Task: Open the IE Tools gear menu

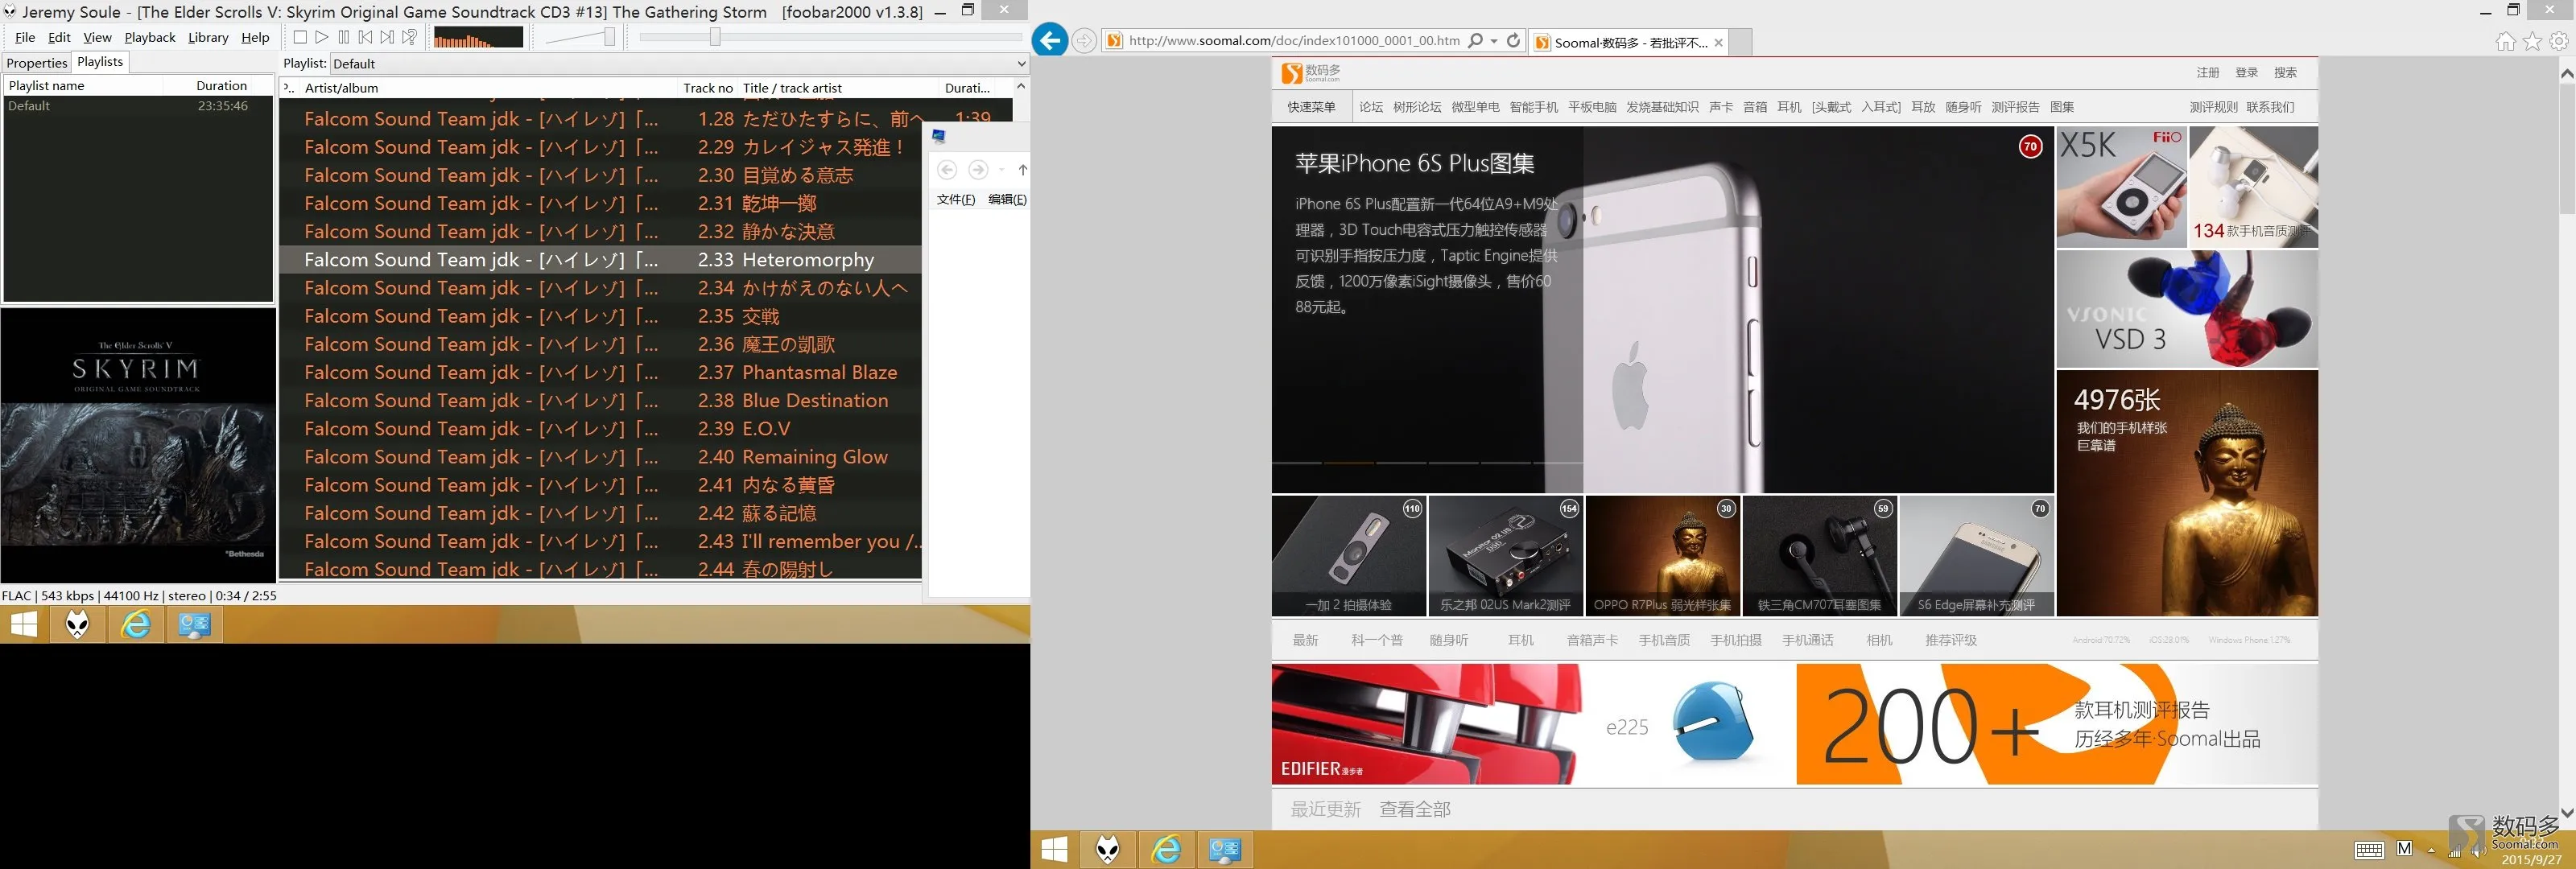Action: 2559,41
